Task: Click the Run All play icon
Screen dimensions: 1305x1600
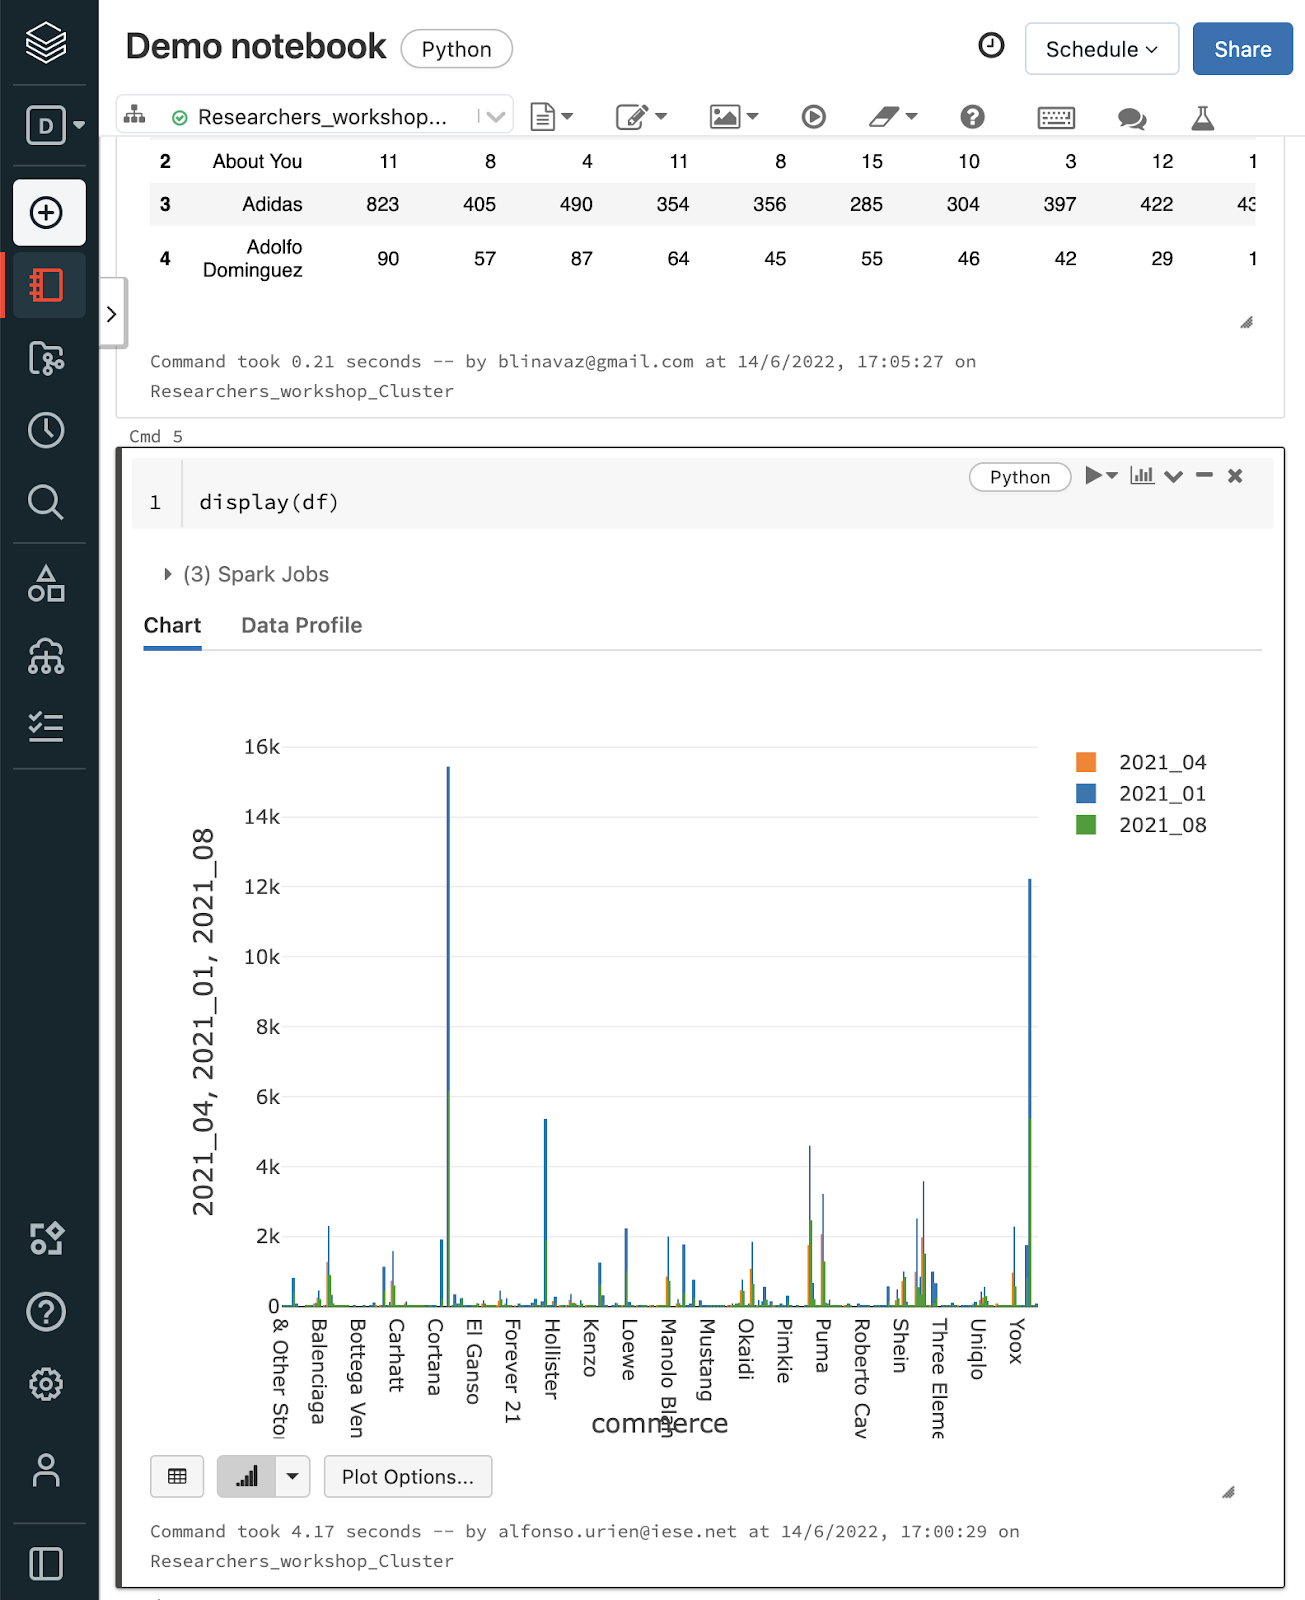Action: [813, 118]
